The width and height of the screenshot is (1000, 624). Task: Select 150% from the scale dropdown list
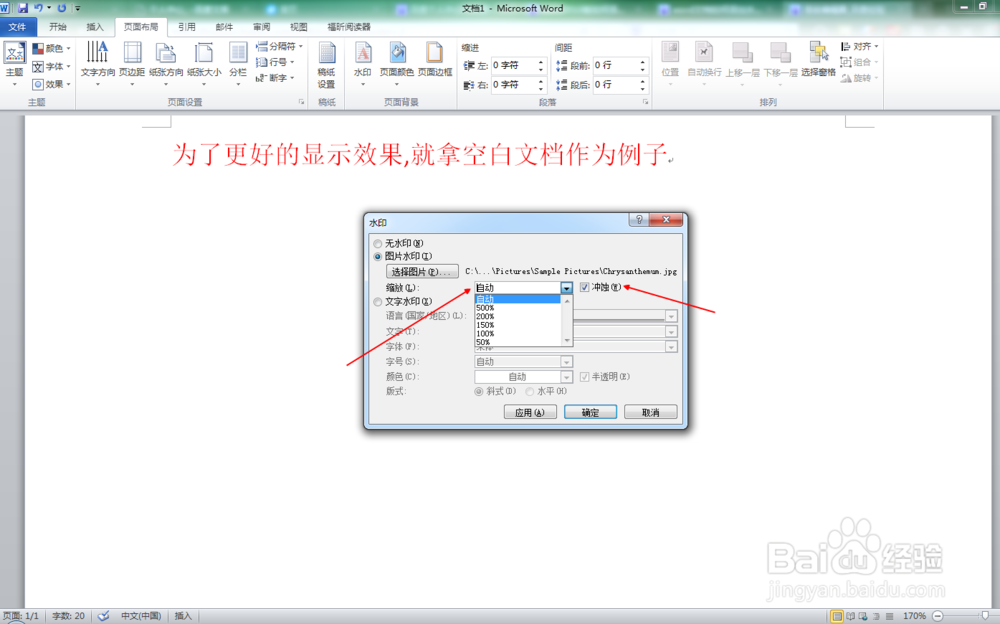[x=485, y=325]
